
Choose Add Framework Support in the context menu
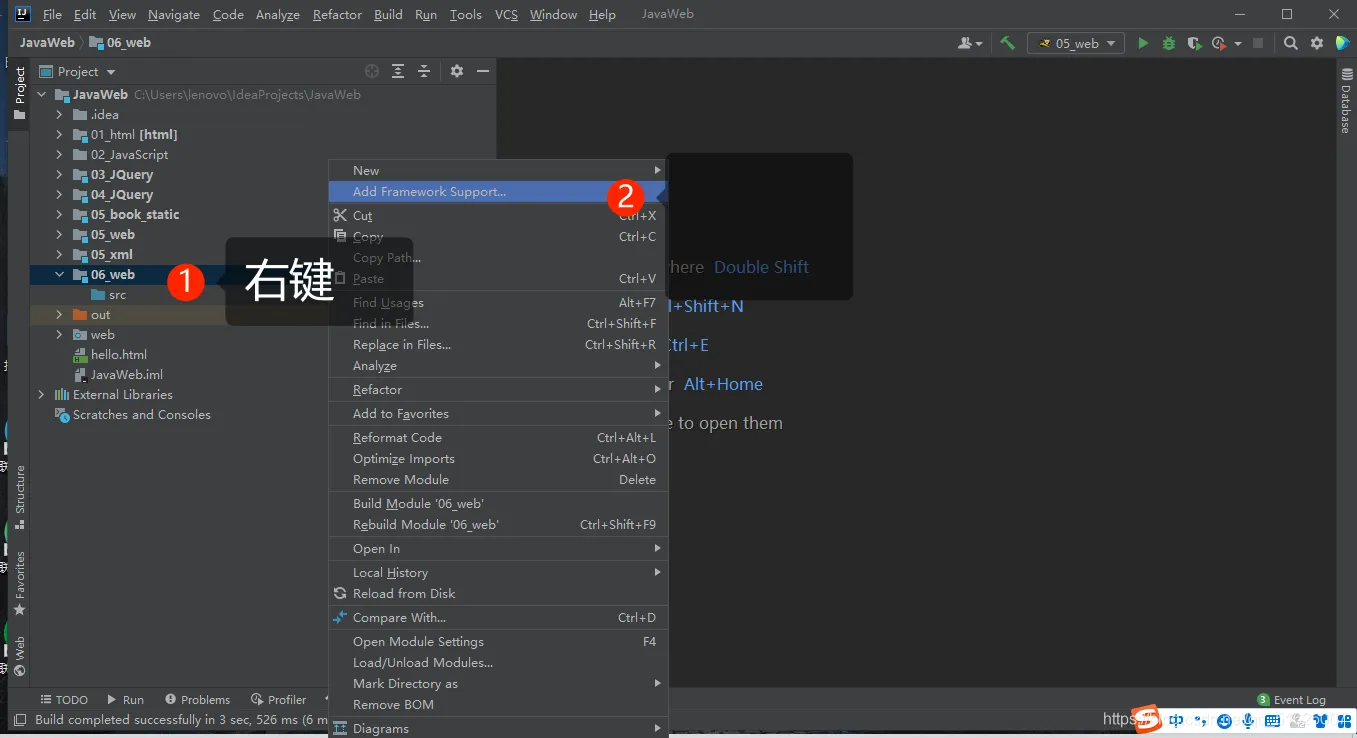429,192
